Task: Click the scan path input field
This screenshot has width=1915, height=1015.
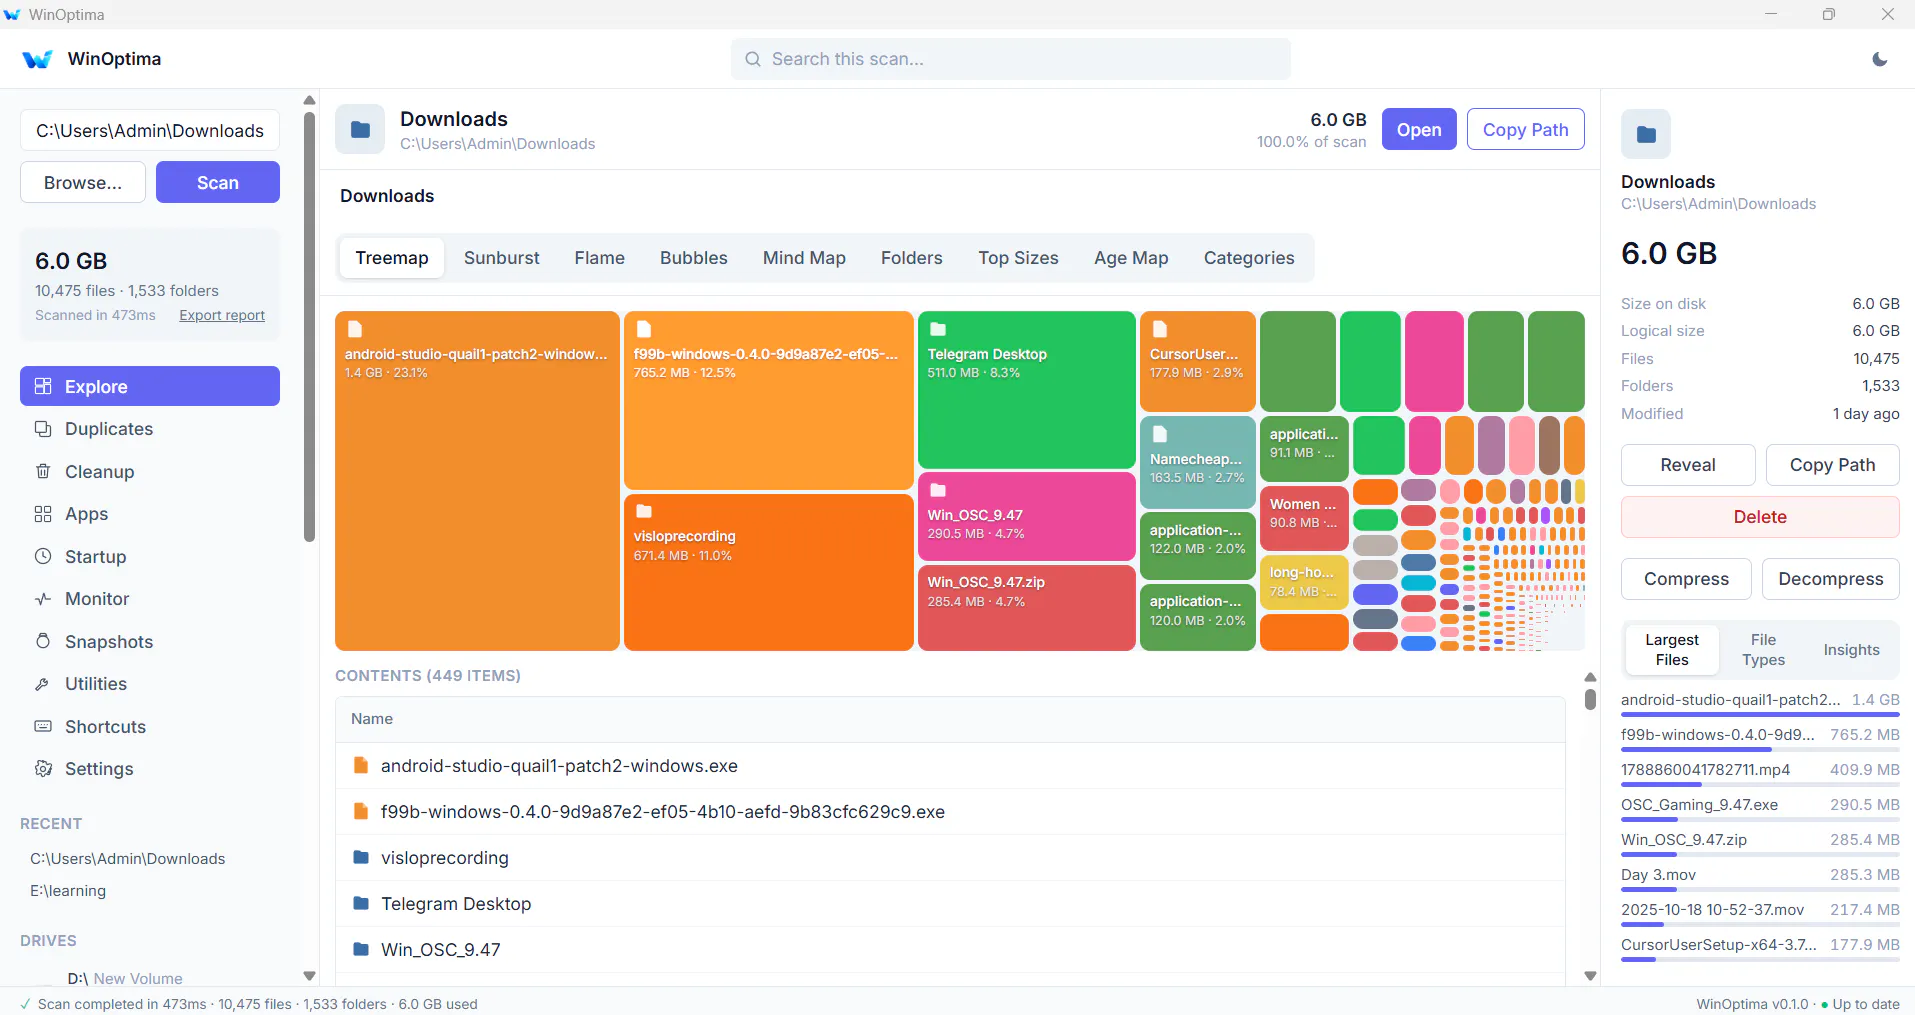Action: coord(150,131)
